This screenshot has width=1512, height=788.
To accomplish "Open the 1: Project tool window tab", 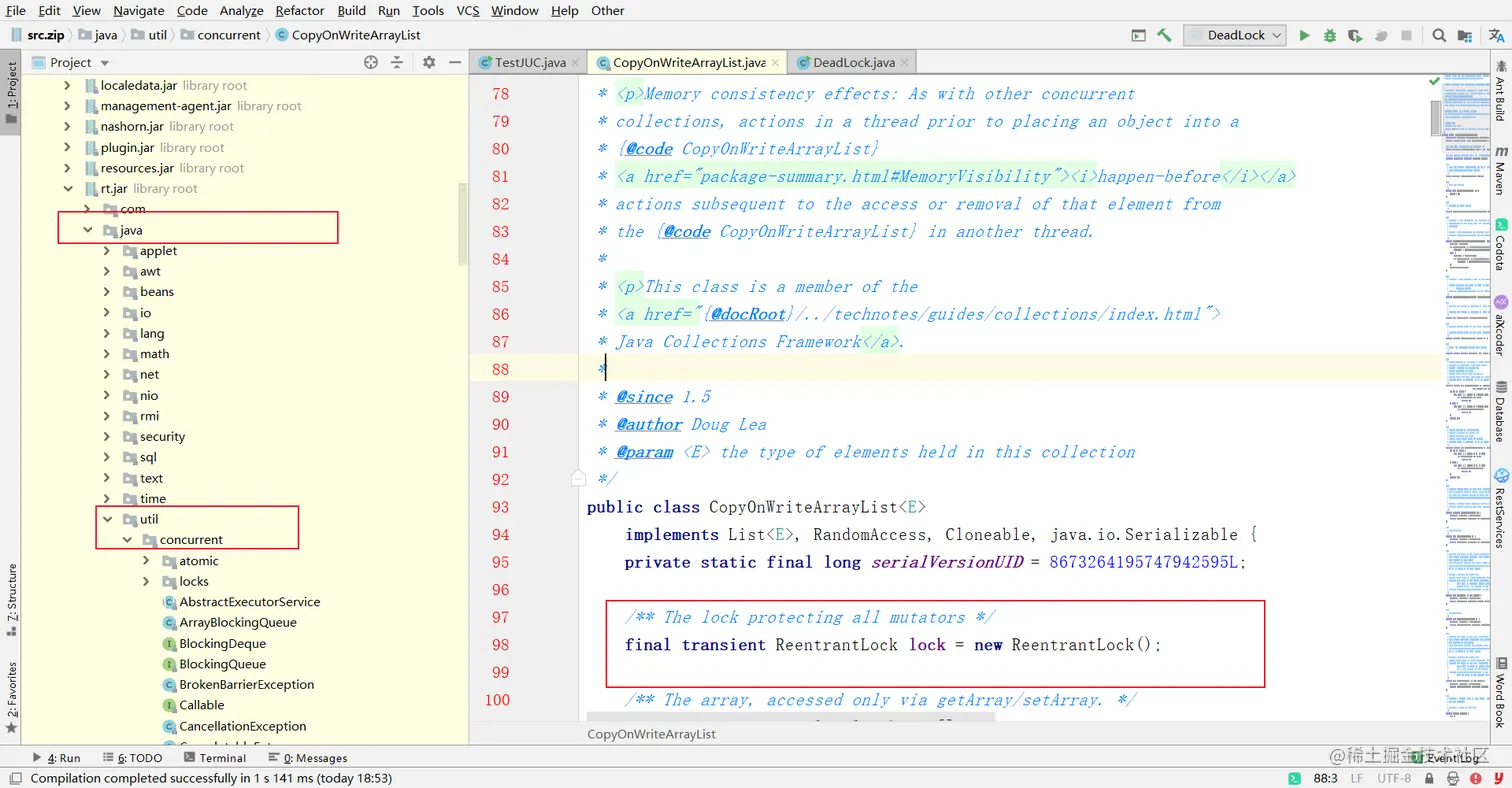I will (11, 92).
